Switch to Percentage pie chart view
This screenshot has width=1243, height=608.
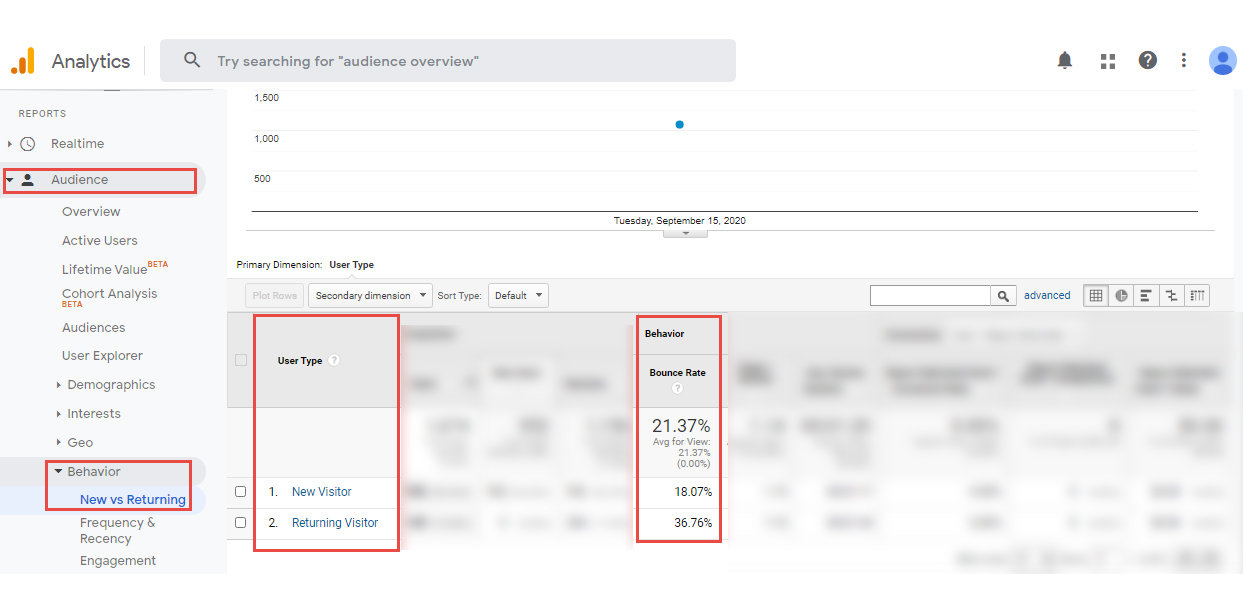[1121, 295]
